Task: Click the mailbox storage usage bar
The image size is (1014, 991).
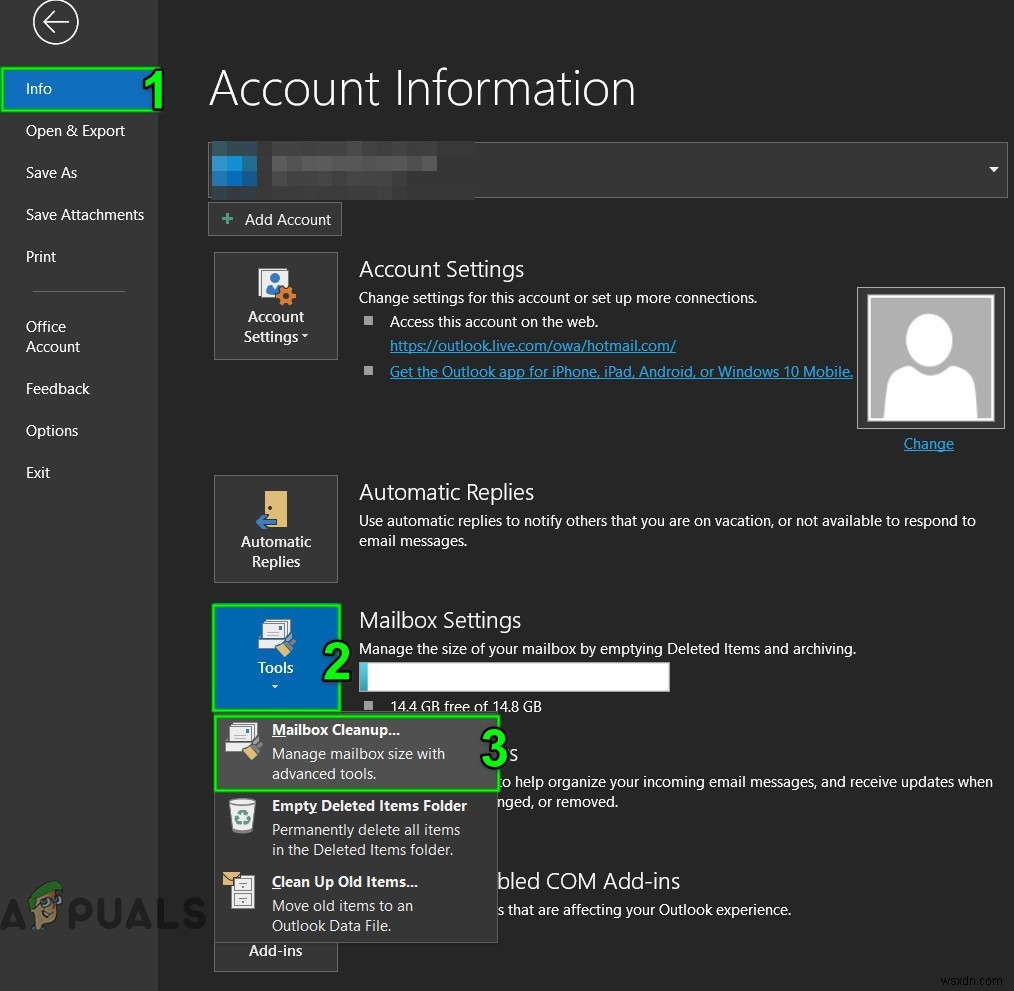Action: tap(513, 677)
